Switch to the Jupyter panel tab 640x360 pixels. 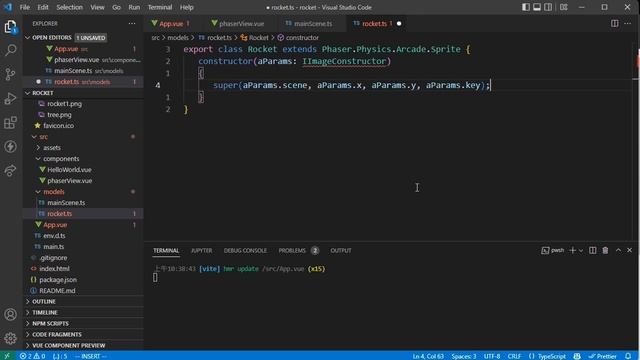point(202,250)
